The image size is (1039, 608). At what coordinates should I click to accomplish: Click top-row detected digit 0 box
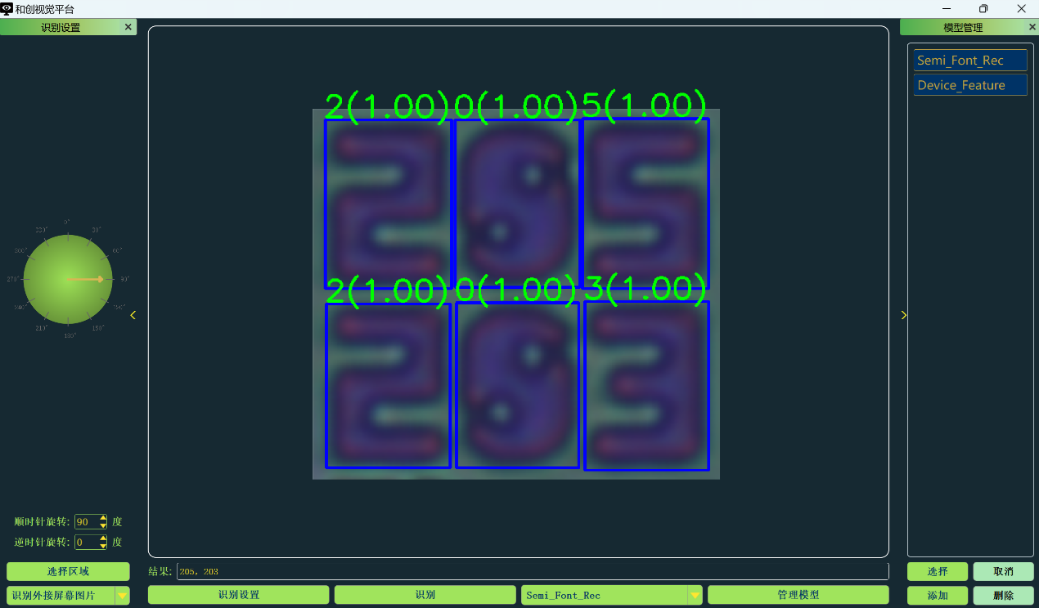click(517, 203)
